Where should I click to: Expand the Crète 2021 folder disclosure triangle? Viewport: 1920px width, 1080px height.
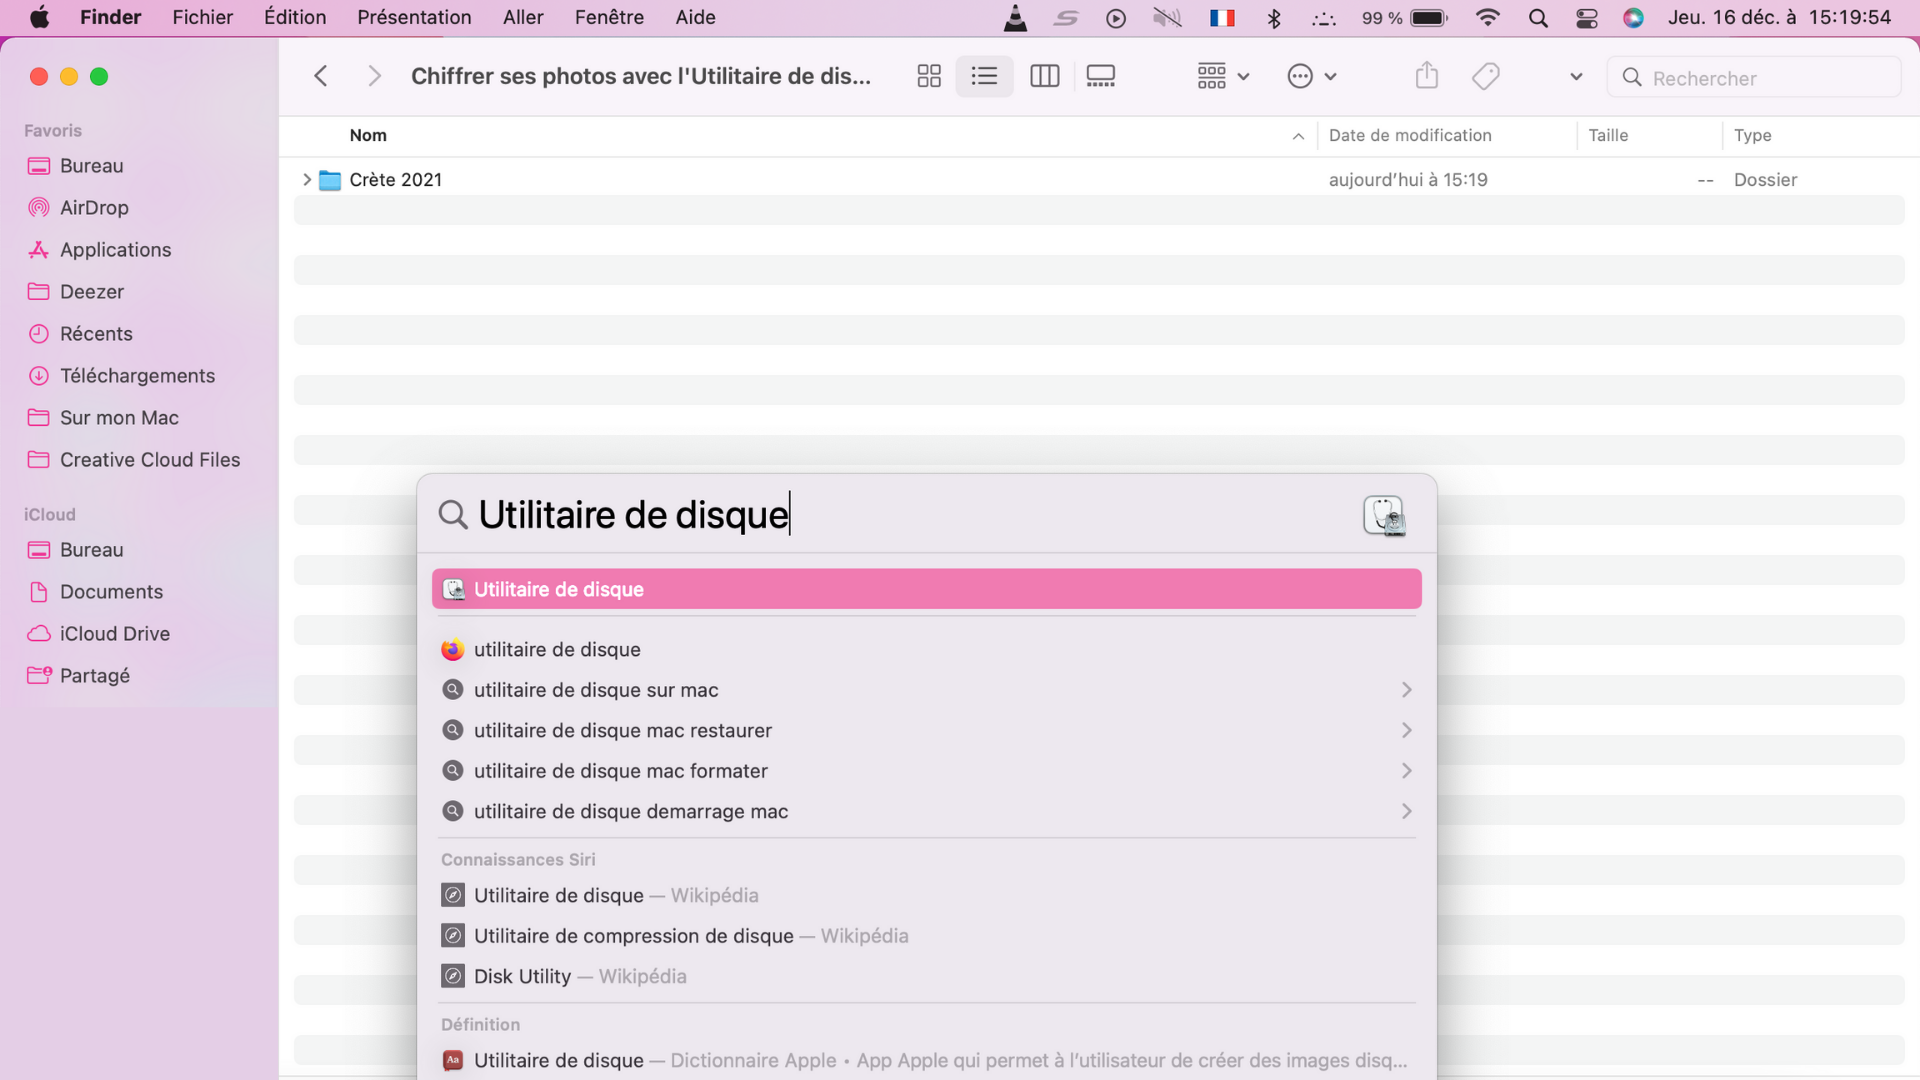[307, 179]
